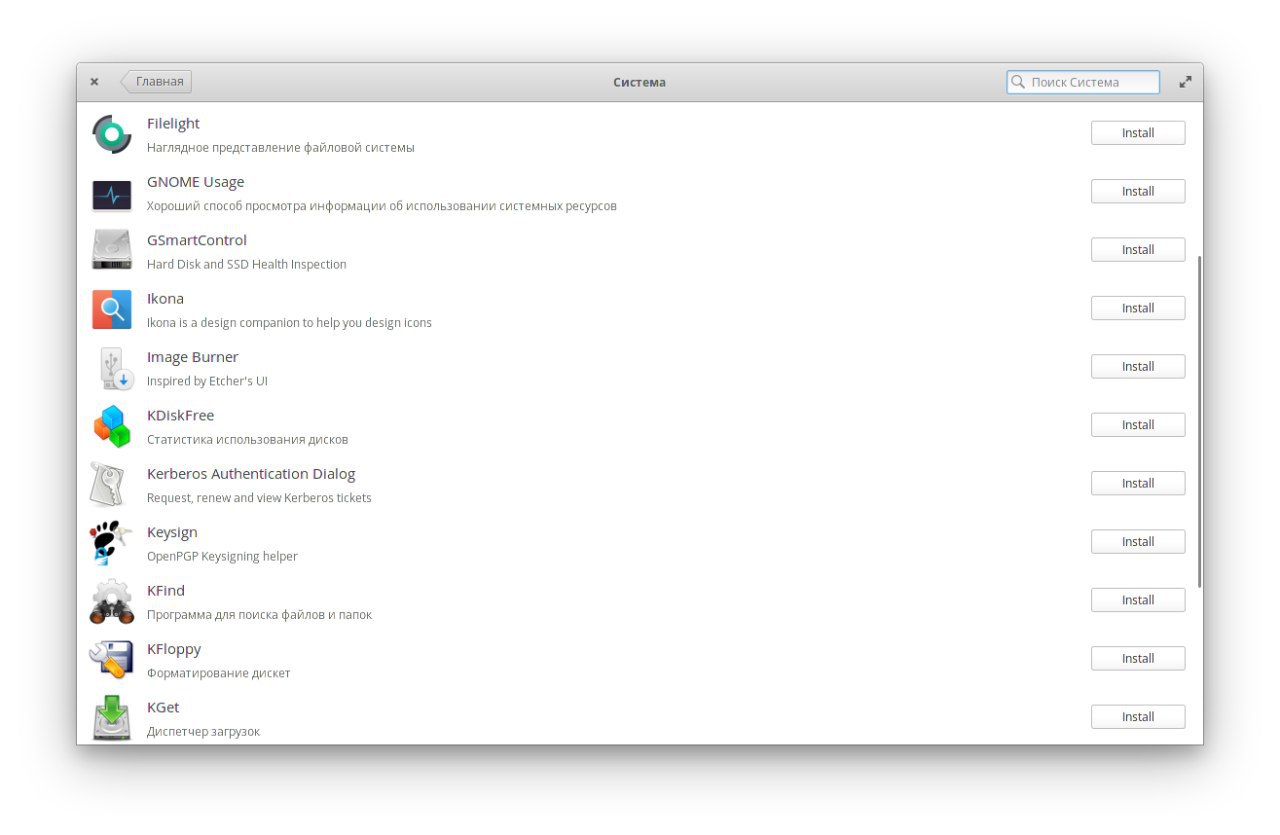1280x835 pixels.
Task: Install GNOME Usage
Action: point(1138,191)
